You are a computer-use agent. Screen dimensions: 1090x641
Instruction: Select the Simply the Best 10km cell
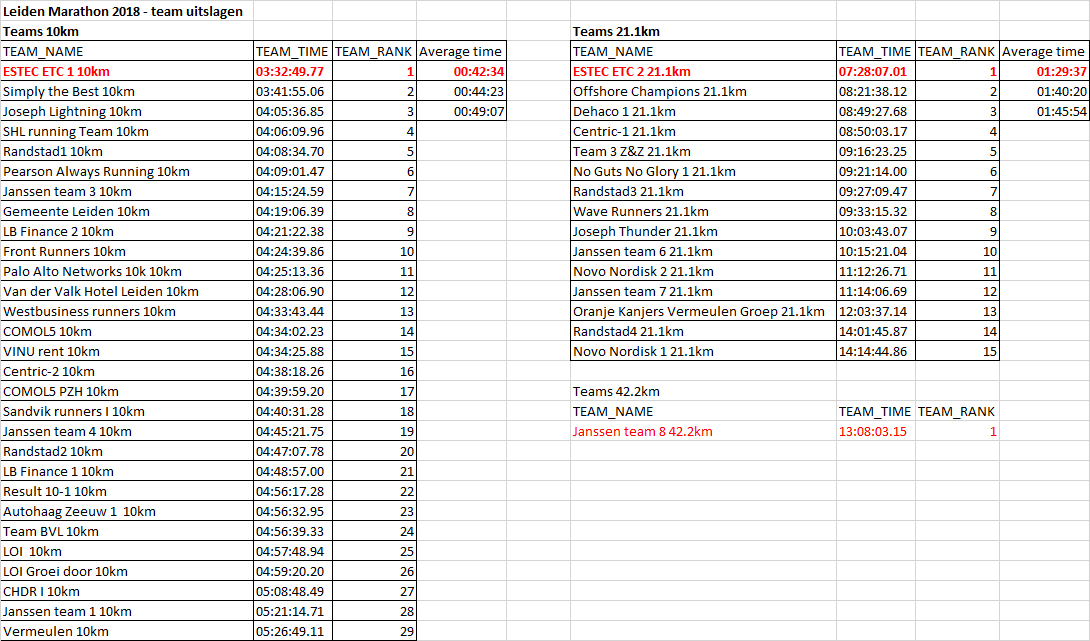(x=62, y=91)
